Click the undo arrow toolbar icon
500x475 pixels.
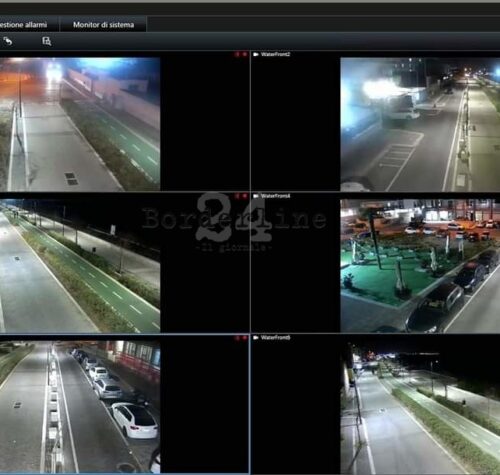(x=7, y=41)
